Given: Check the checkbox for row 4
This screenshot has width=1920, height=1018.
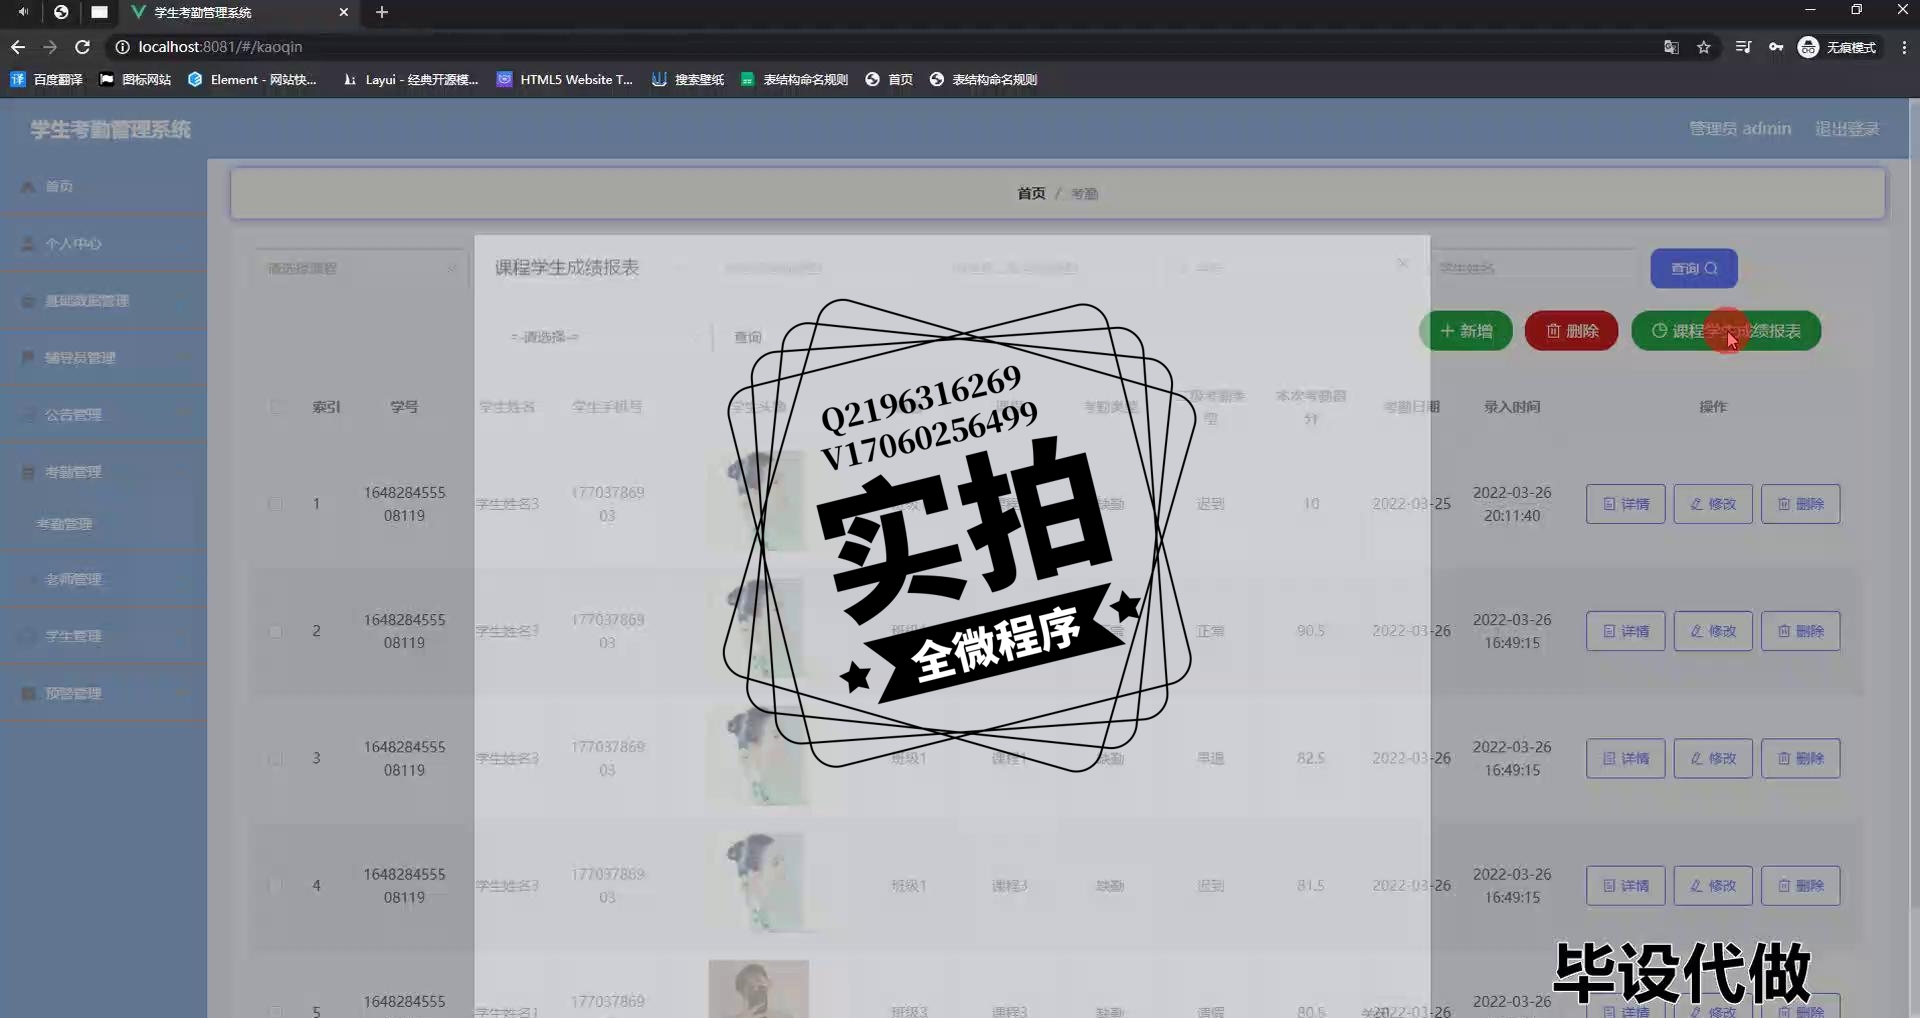Looking at the screenshot, I should click(x=276, y=885).
